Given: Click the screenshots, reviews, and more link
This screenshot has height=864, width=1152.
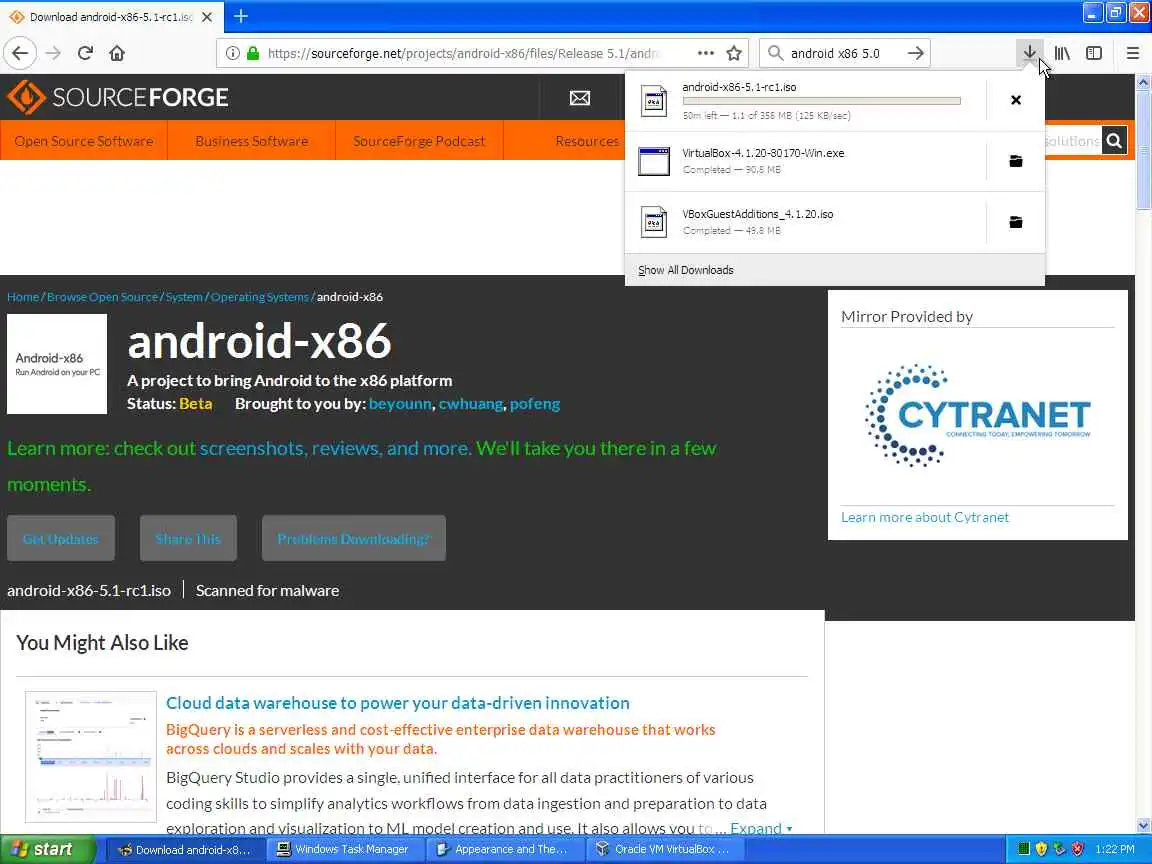Looking at the screenshot, I should click(334, 448).
